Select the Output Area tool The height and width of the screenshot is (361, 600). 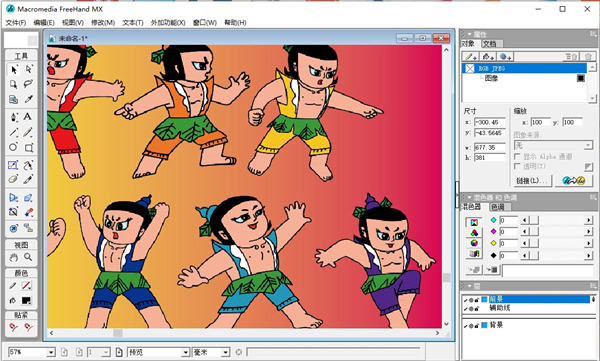tap(13, 99)
